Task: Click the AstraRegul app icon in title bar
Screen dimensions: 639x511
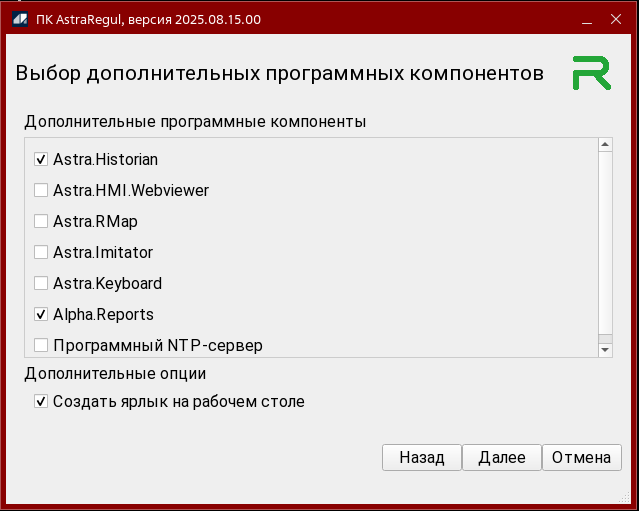Action: [20, 18]
